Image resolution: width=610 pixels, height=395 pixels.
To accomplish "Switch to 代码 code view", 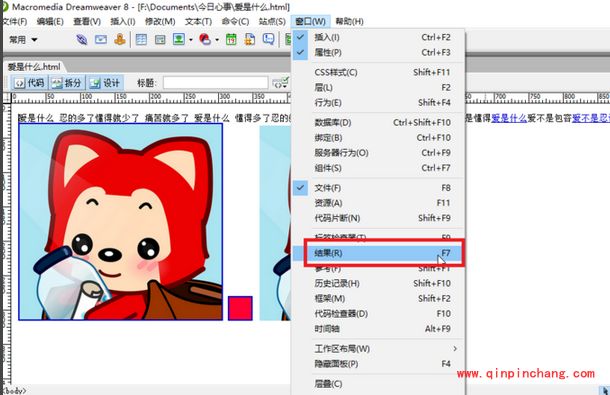I will (x=29, y=83).
